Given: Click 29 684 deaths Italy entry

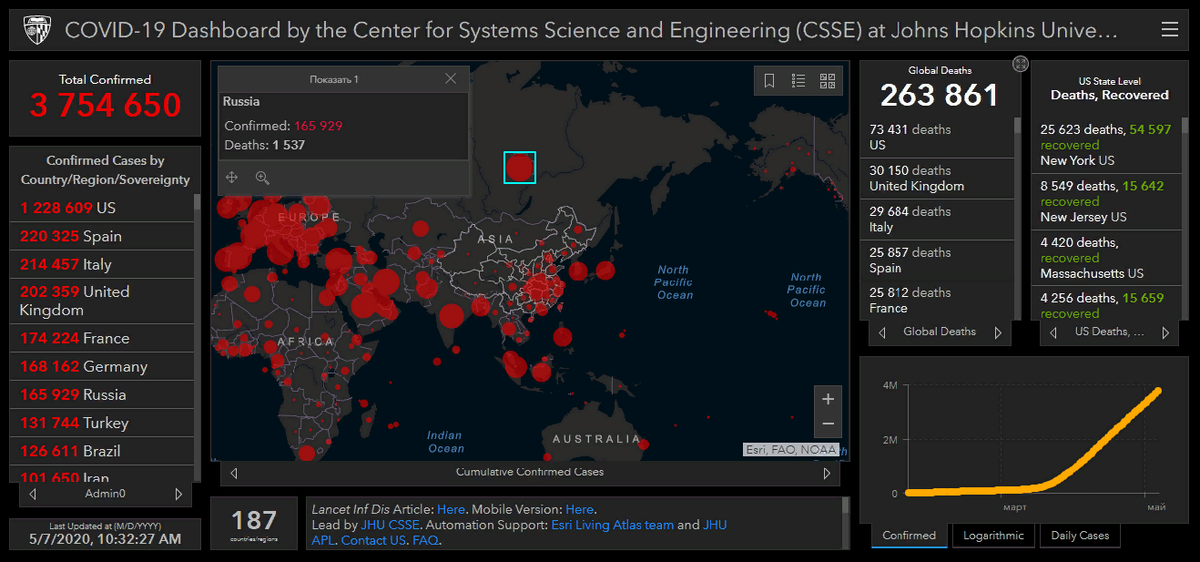Looking at the screenshot, I should pyautogui.click(x=937, y=219).
